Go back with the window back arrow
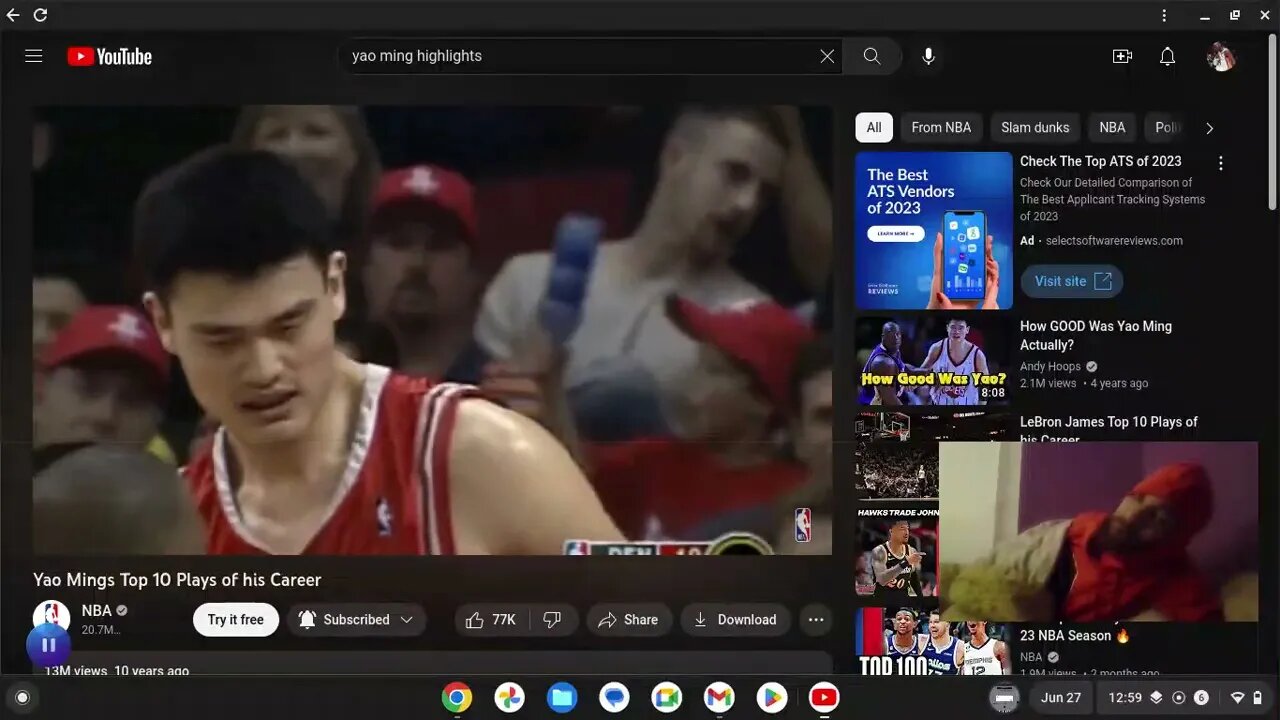 [13, 15]
